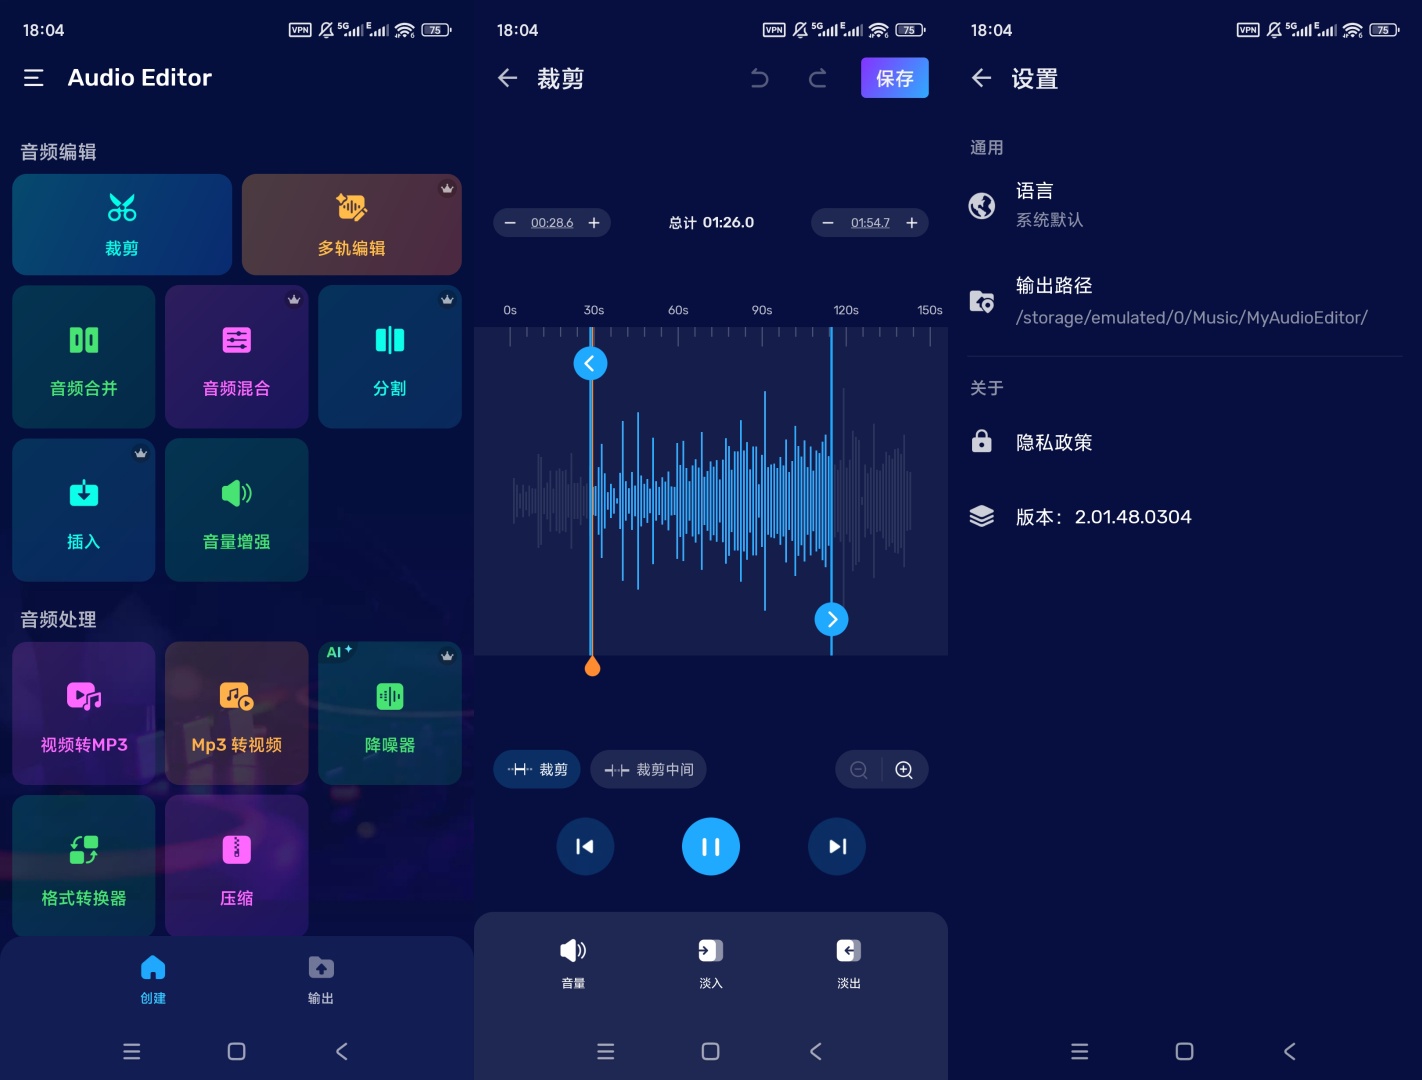Switch to the 输出 output tab
This screenshot has width=1422, height=1080.
(x=320, y=978)
